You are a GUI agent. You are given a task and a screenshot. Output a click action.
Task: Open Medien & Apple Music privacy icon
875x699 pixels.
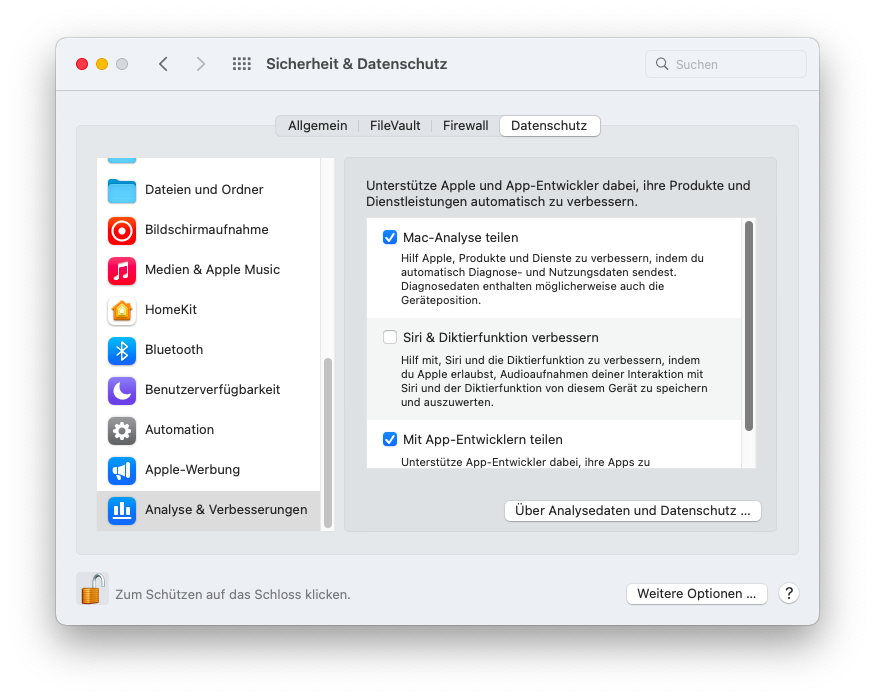[122, 270]
